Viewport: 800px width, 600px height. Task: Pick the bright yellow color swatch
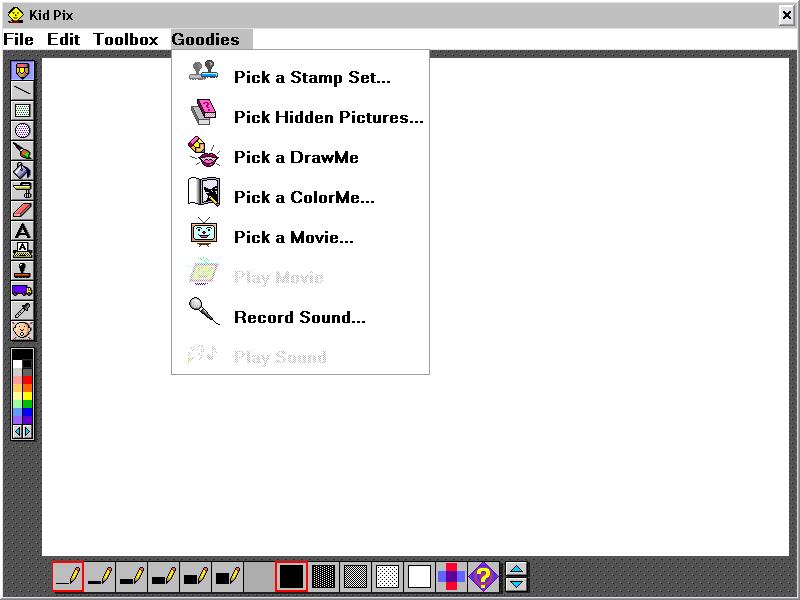pos(28,396)
